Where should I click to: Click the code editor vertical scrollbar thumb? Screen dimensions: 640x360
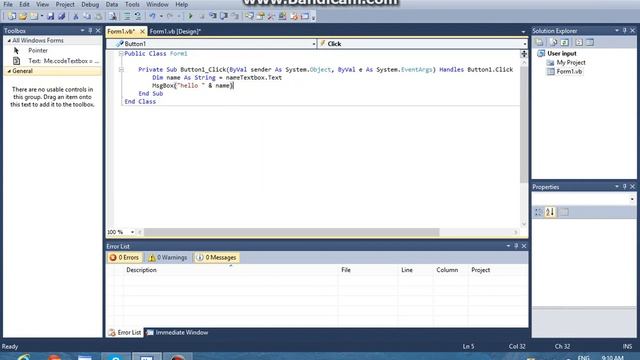[x=524, y=124]
